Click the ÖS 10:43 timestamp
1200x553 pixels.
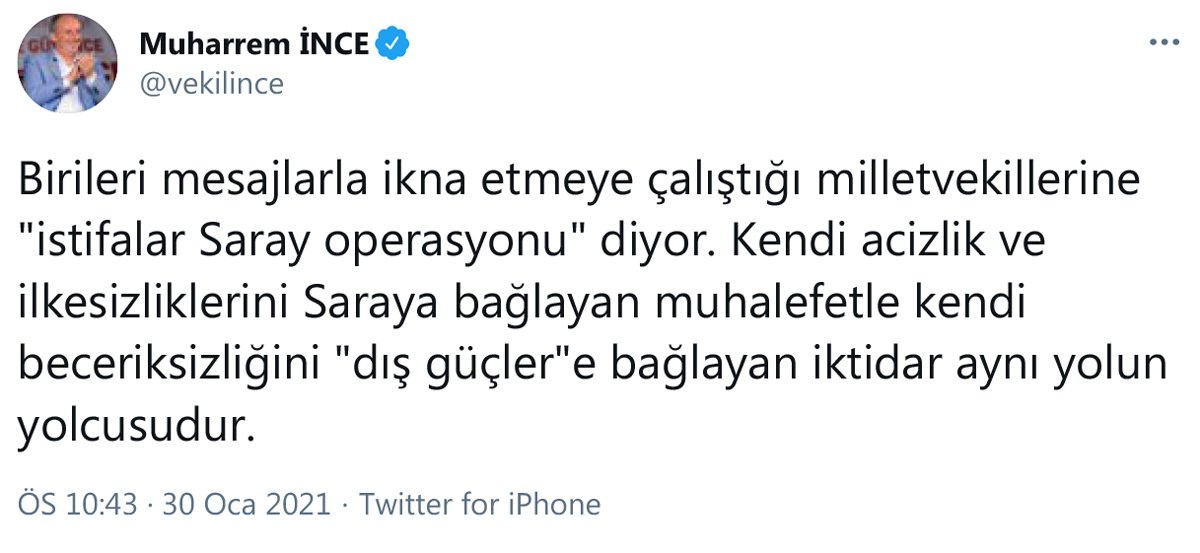point(76,504)
